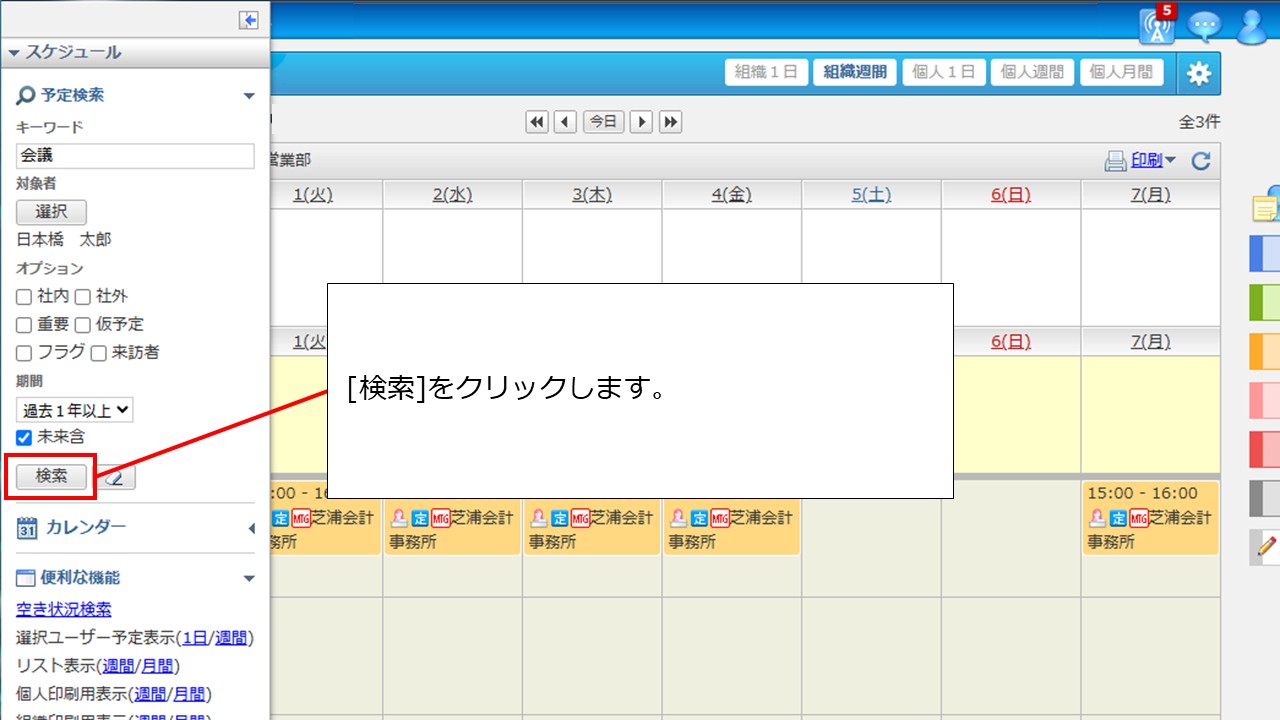Open the chat bubble icon in the header
Image resolution: width=1280 pixels, height=720 pixels.
pos(1205,27)
